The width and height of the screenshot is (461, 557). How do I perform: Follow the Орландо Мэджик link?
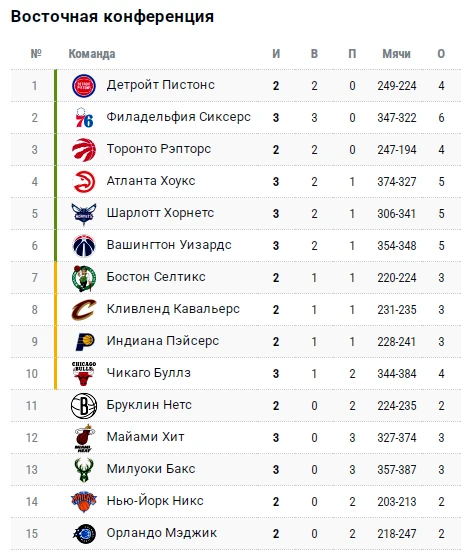click(162, 533)
